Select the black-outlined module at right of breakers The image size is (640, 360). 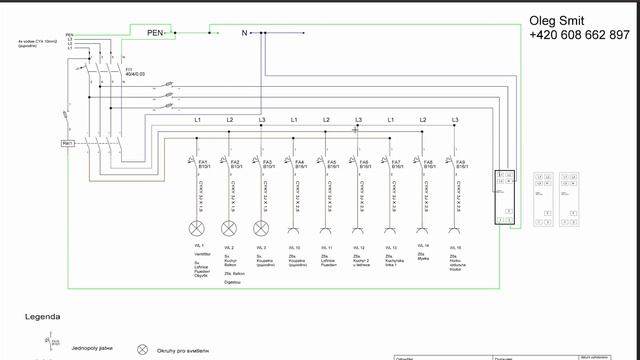[x=505, y=197]
